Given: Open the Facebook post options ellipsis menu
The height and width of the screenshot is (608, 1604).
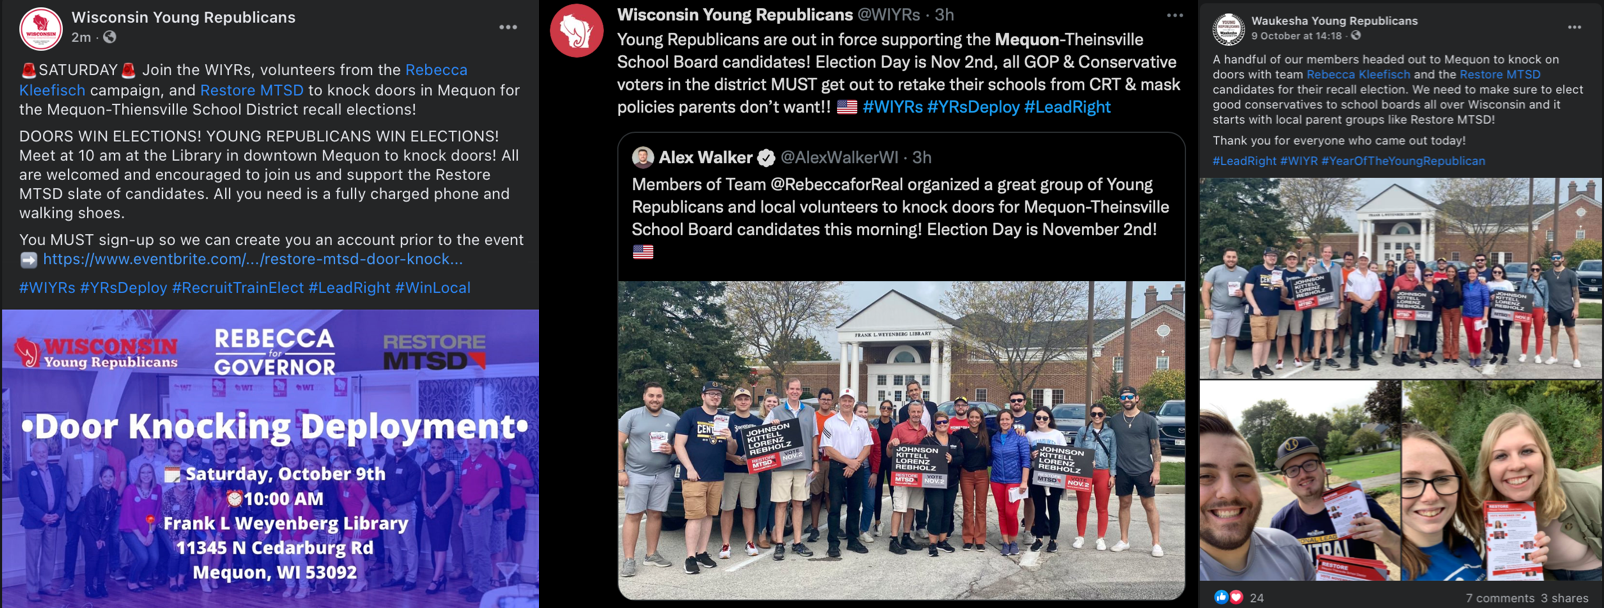Looking at the screenshot, I should tap(508, 27).
